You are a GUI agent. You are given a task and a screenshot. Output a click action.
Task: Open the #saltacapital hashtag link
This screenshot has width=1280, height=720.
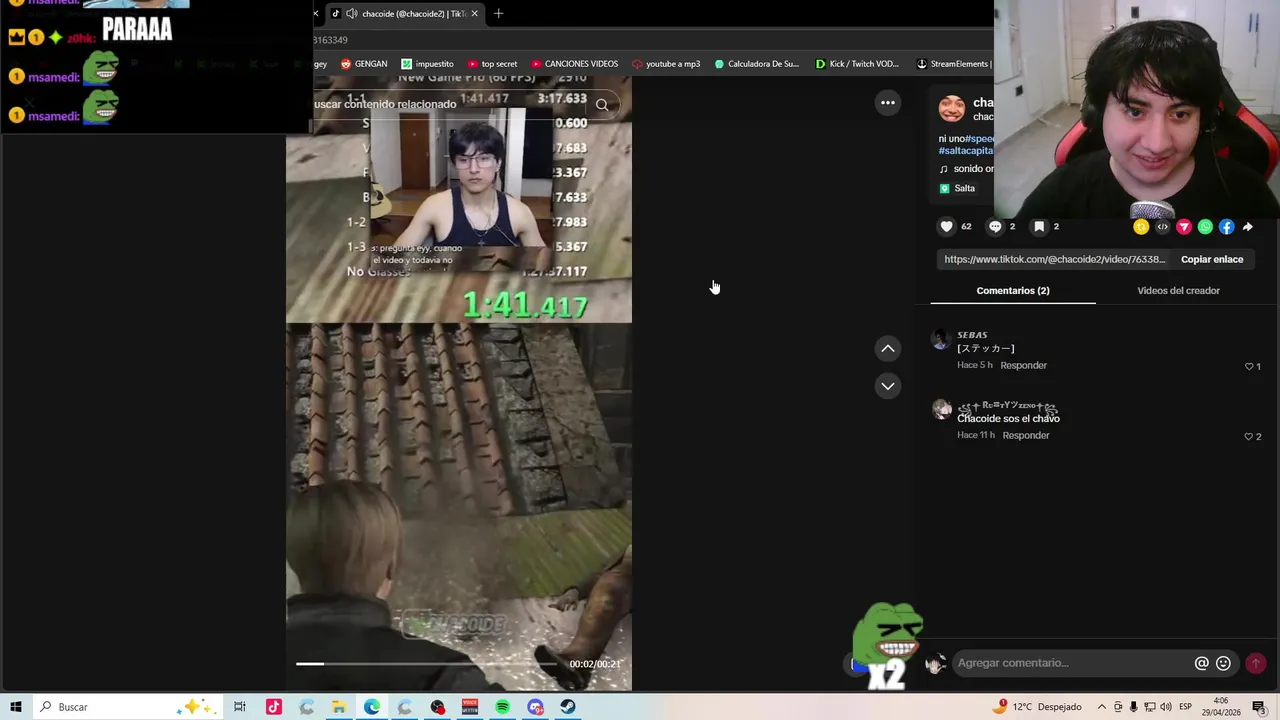pos(966,150)
